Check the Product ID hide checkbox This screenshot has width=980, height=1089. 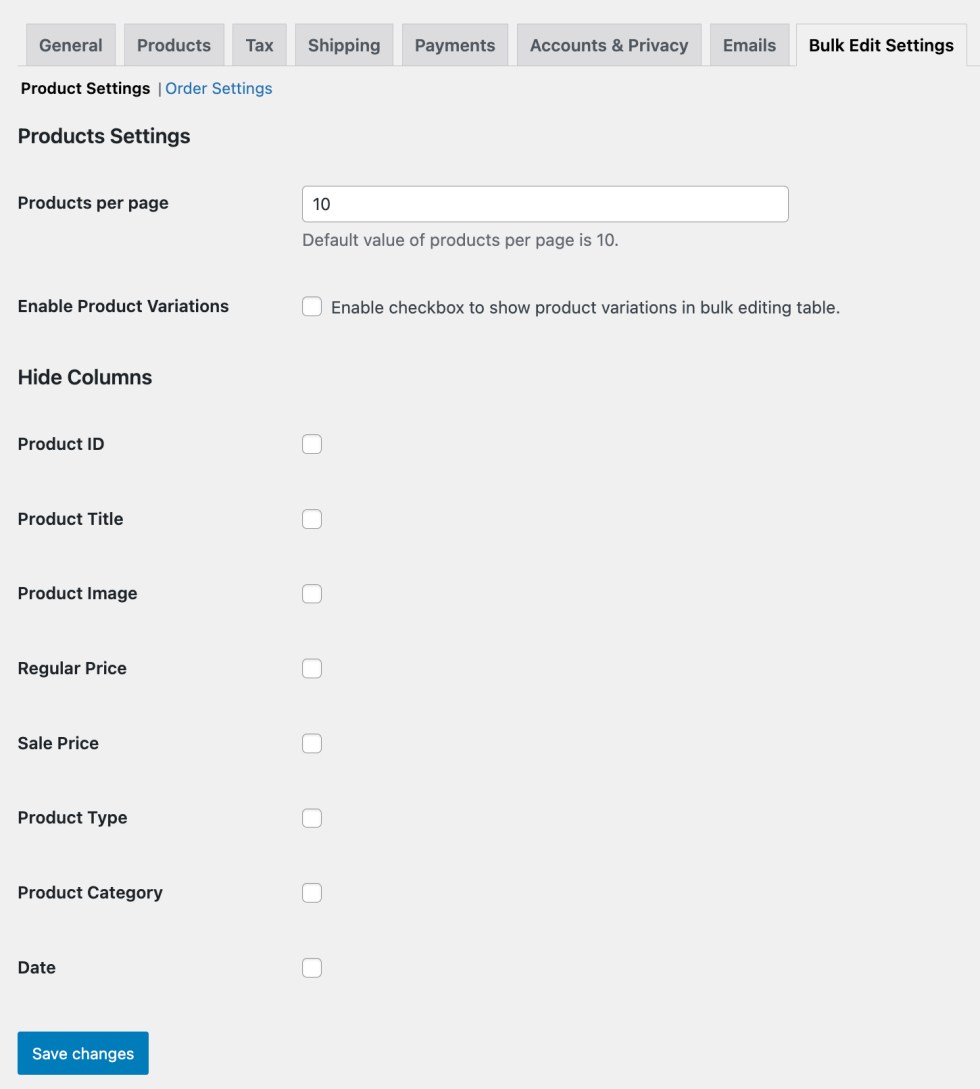312,444
